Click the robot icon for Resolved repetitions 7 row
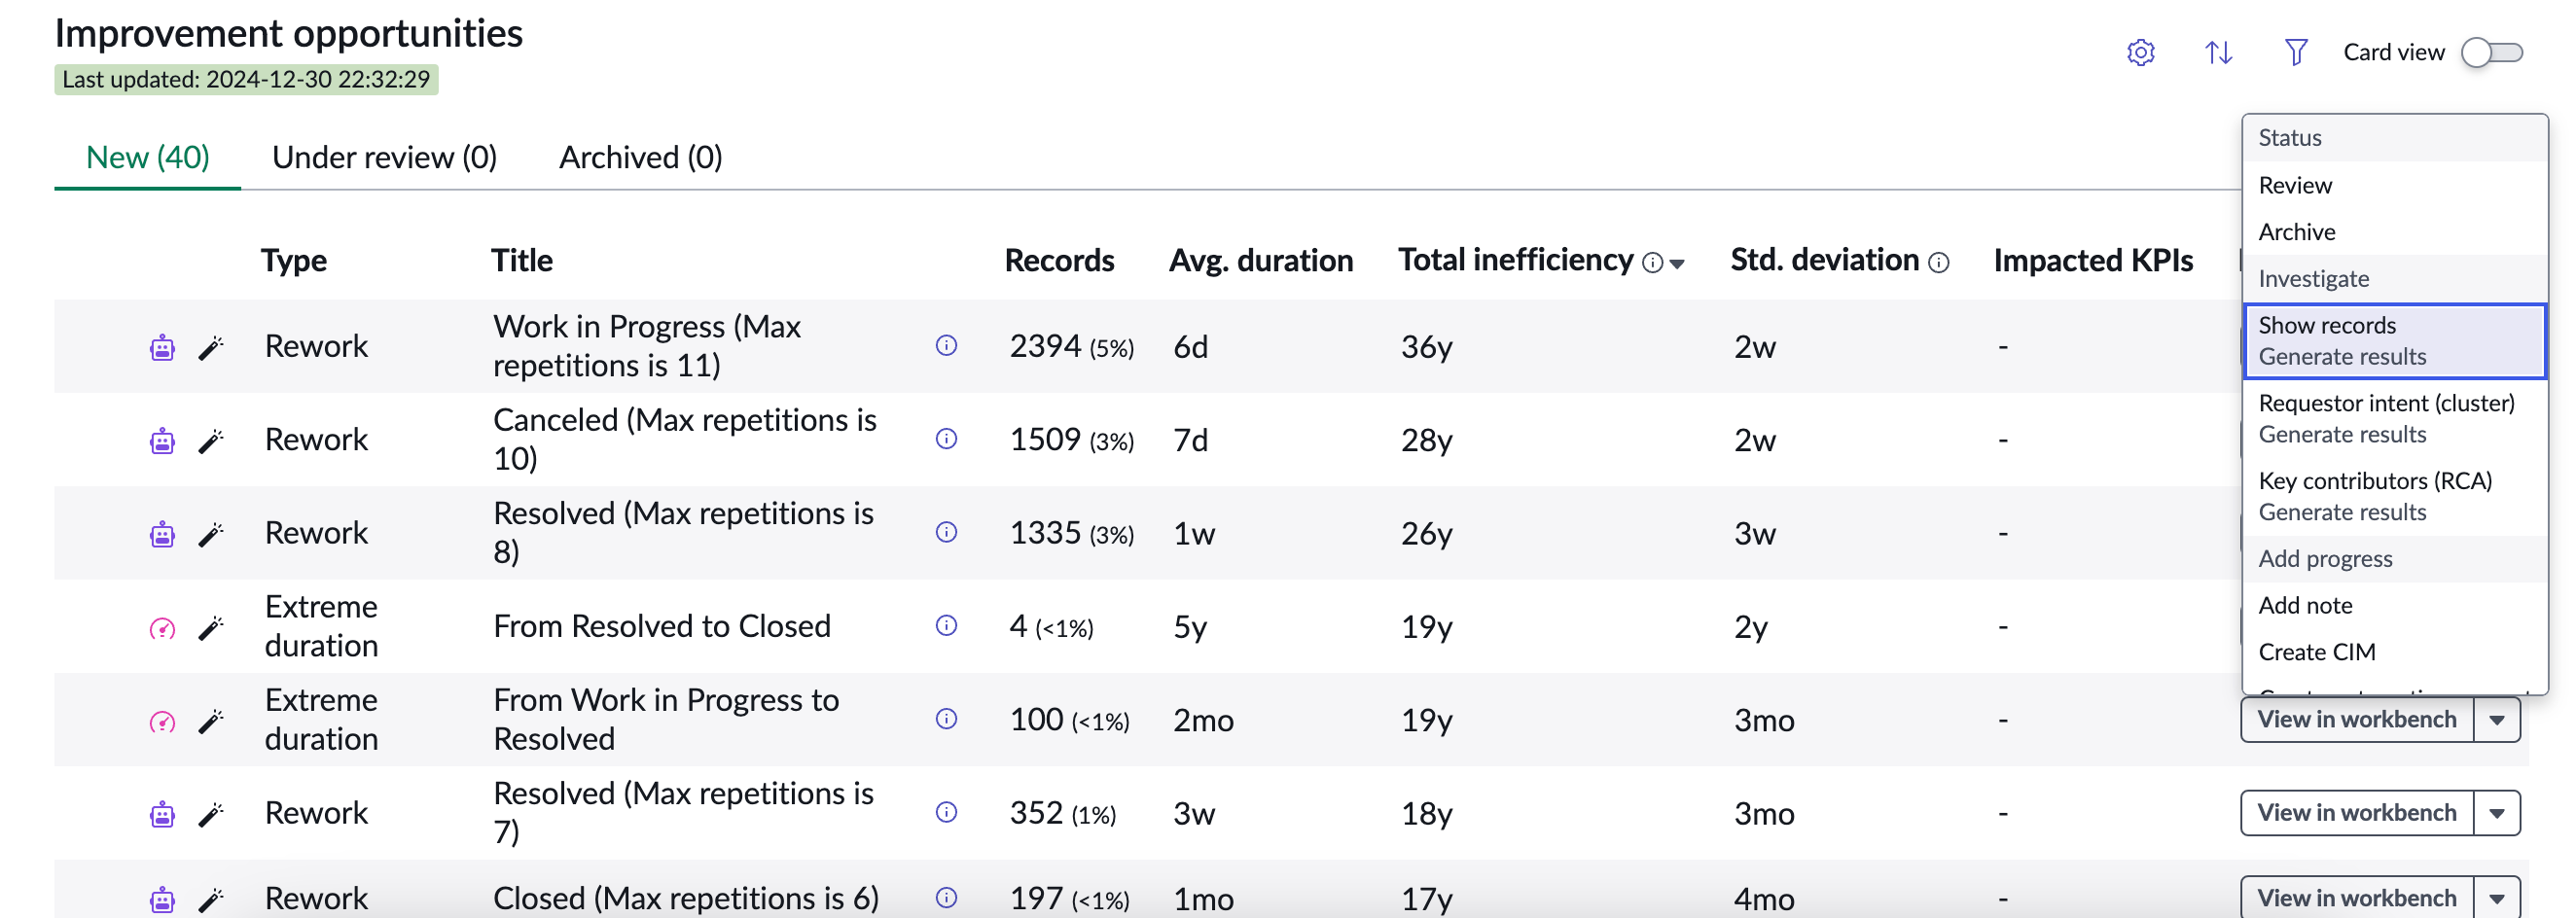Viewport: 2576px width, 918px height. coord(162,813)
